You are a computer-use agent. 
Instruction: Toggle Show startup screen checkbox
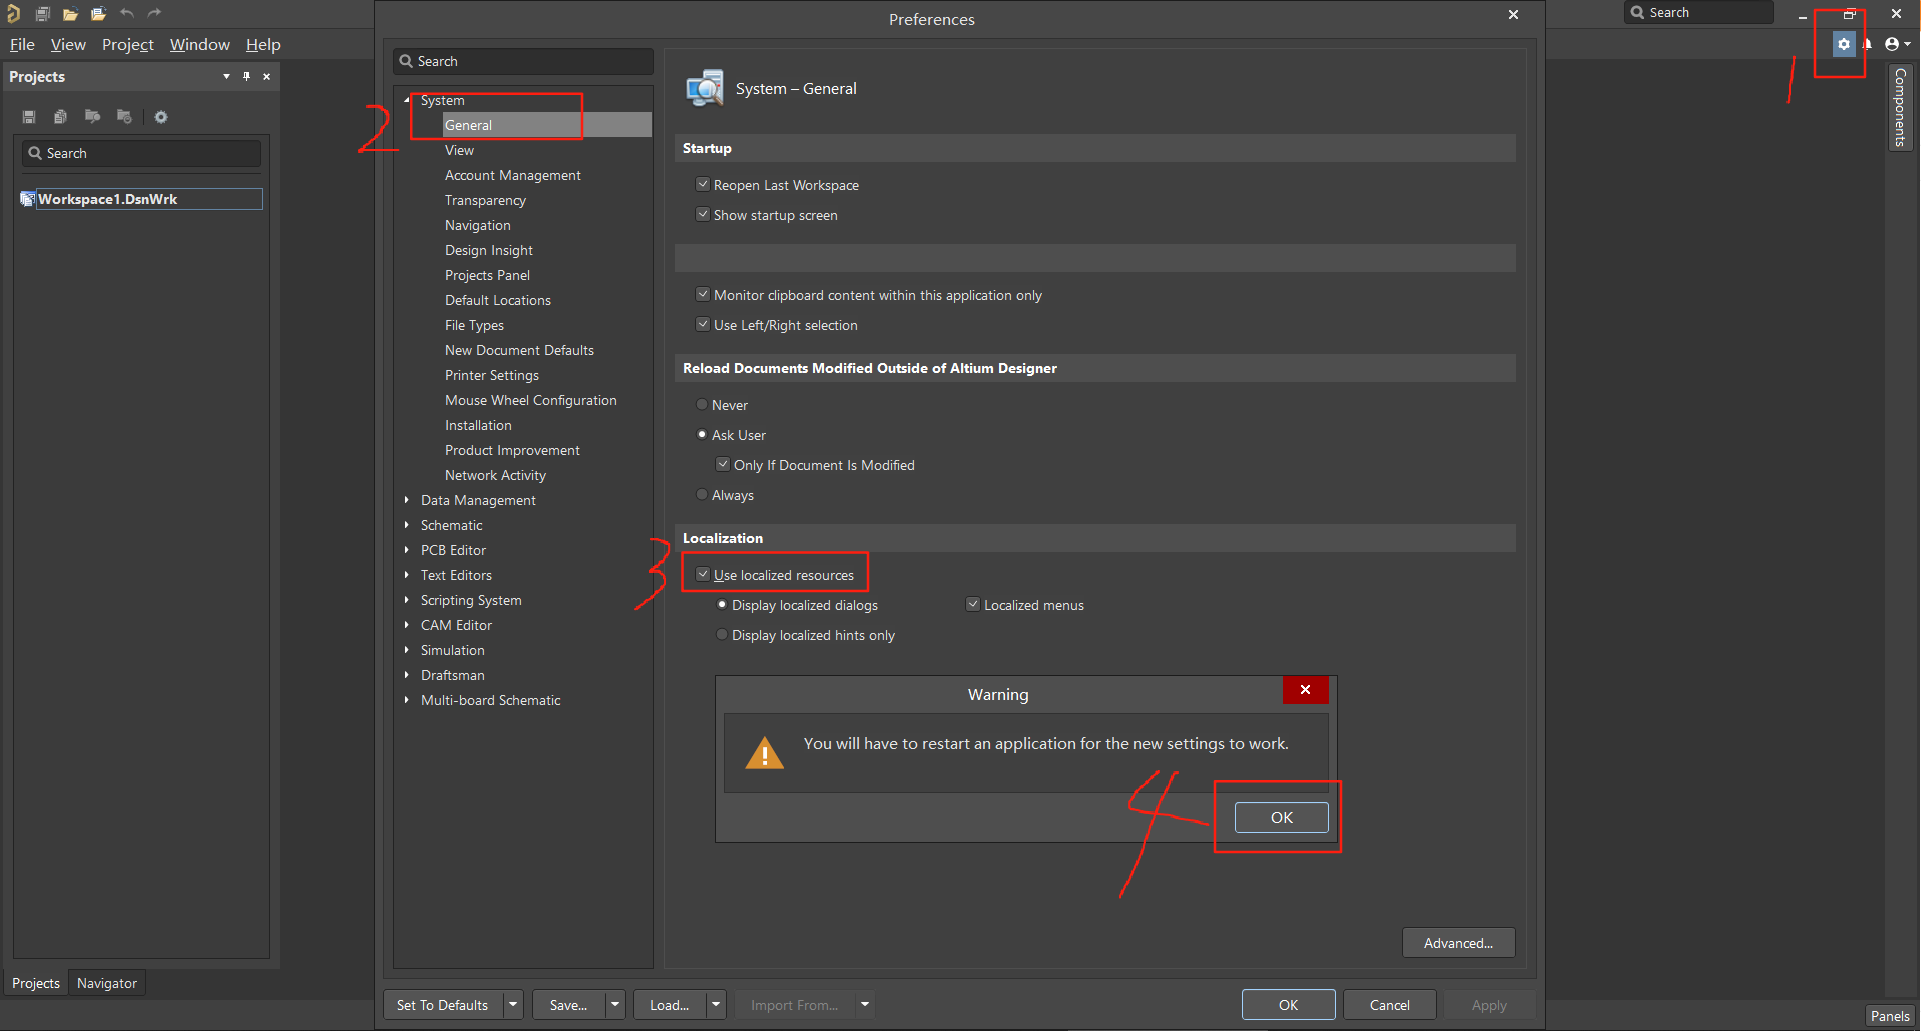point(703,214)
